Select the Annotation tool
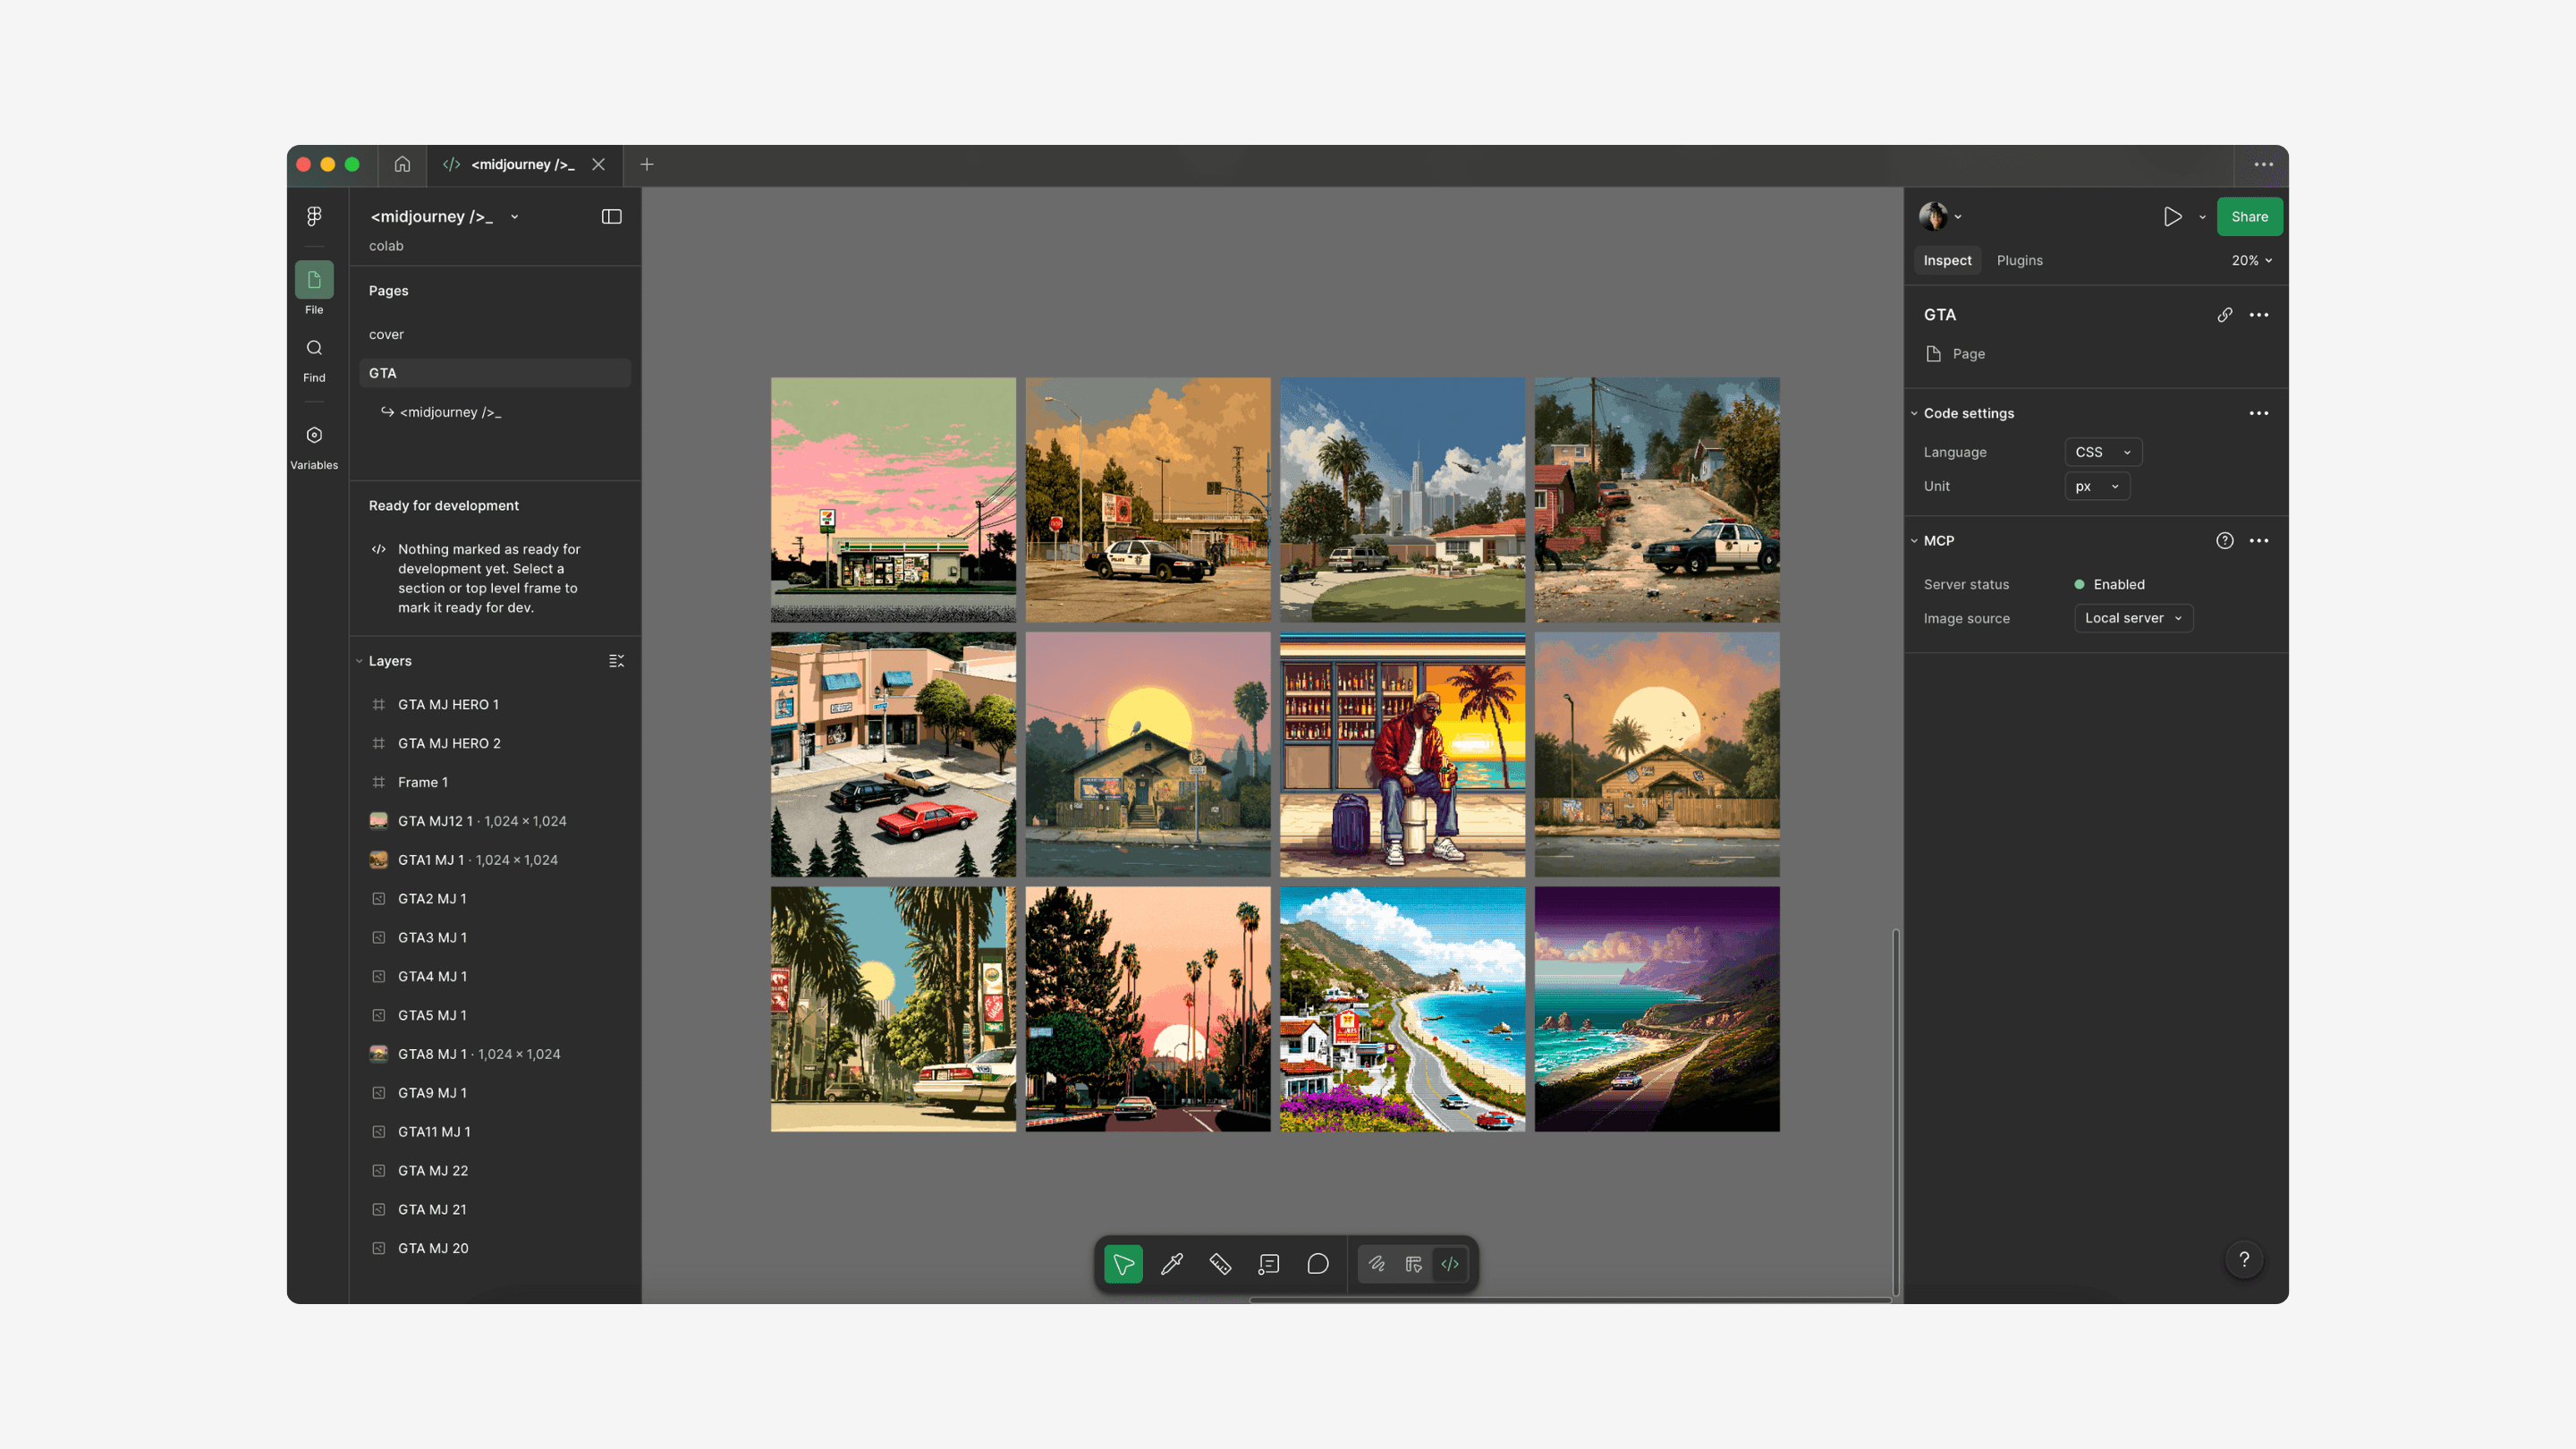This screenshot has width=2576, height=1449. 1269,1264
